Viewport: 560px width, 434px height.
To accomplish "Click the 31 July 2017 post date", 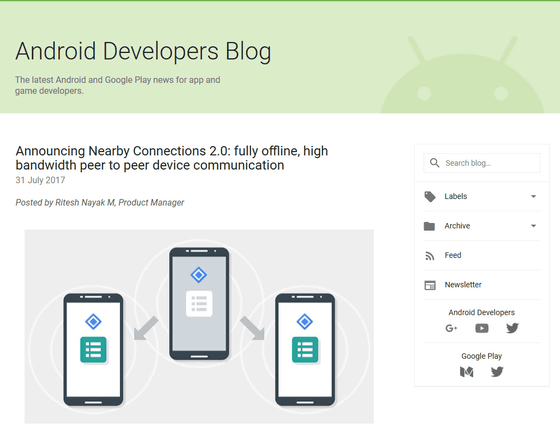I will (40, 180).
